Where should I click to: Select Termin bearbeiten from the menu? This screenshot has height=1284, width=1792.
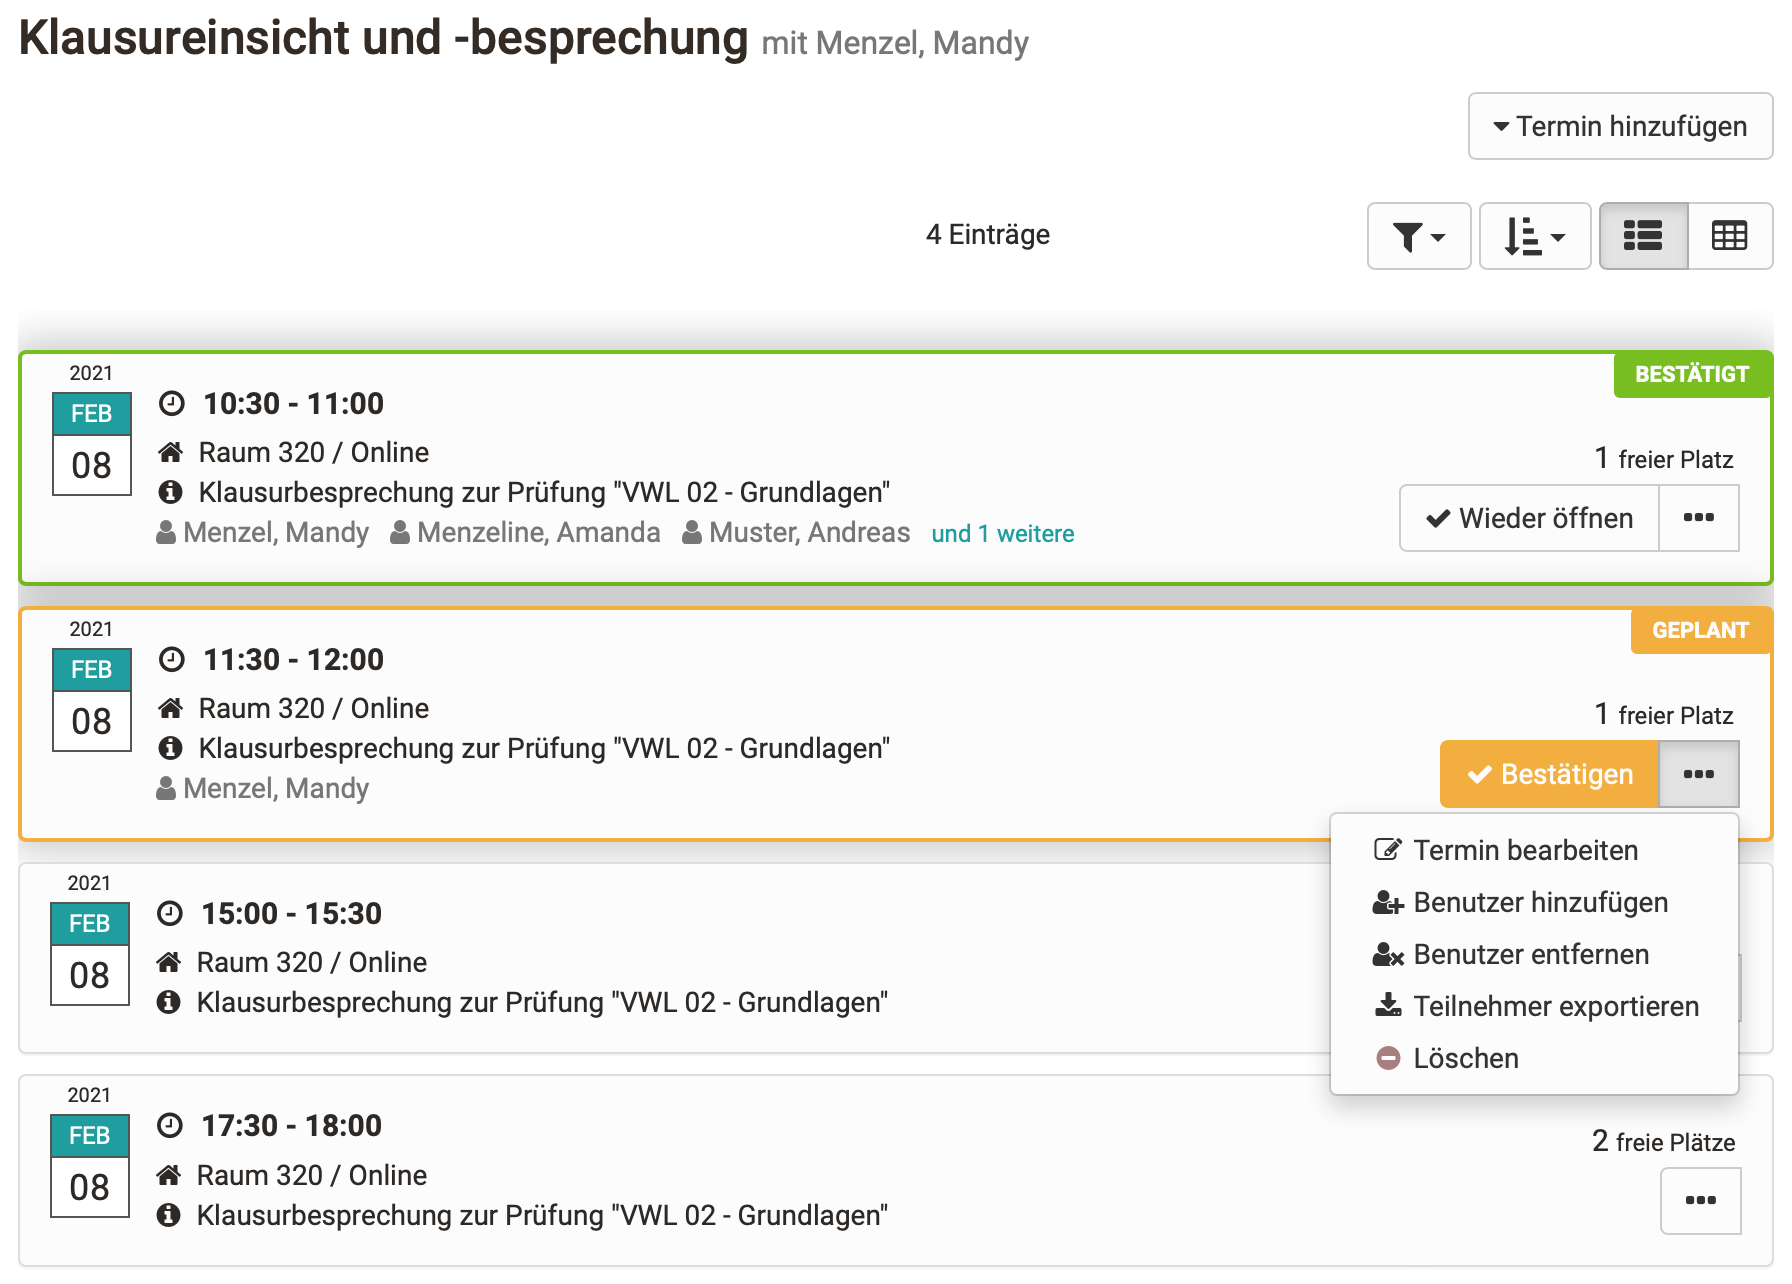(x=1525, y=851)
